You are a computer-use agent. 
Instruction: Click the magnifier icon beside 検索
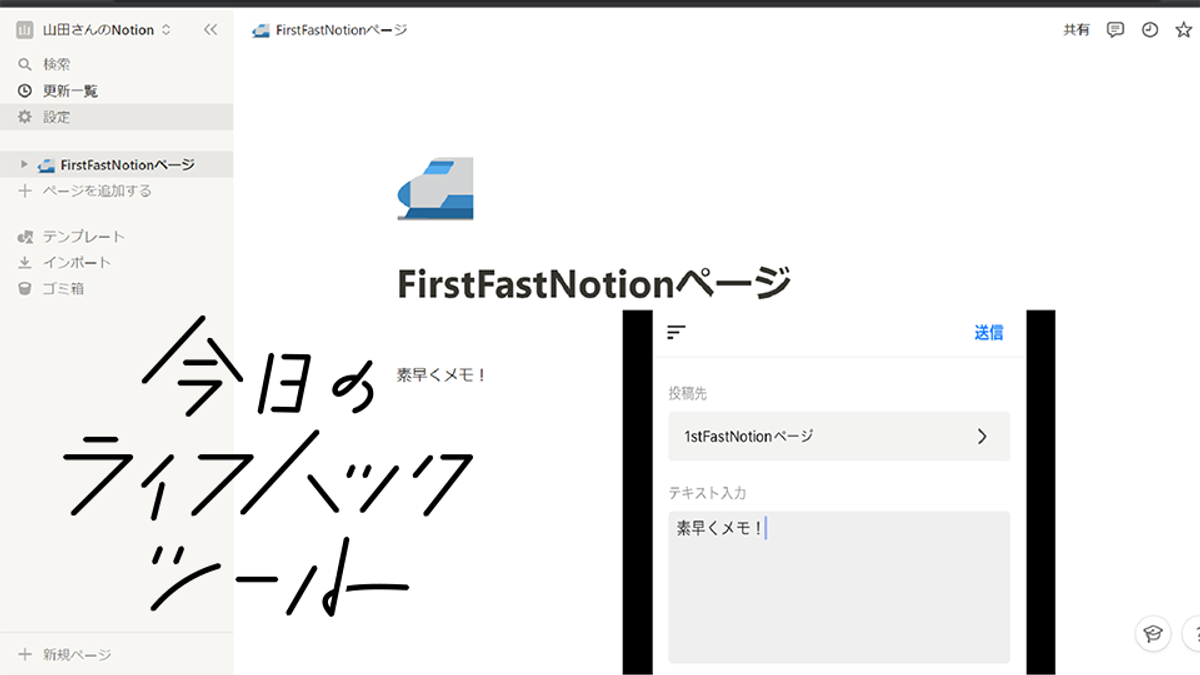coord(25,64)
